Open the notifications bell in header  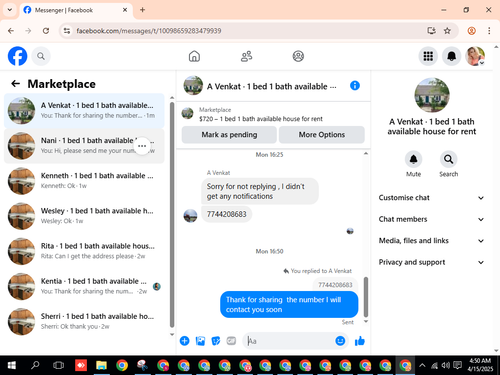(x=451, y=56)
